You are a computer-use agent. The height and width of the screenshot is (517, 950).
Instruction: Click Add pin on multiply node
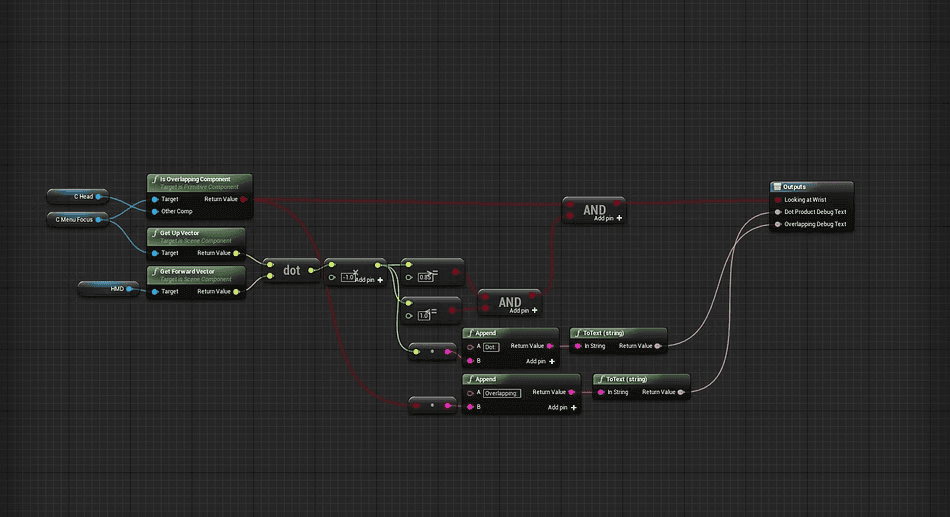[369, 280]
